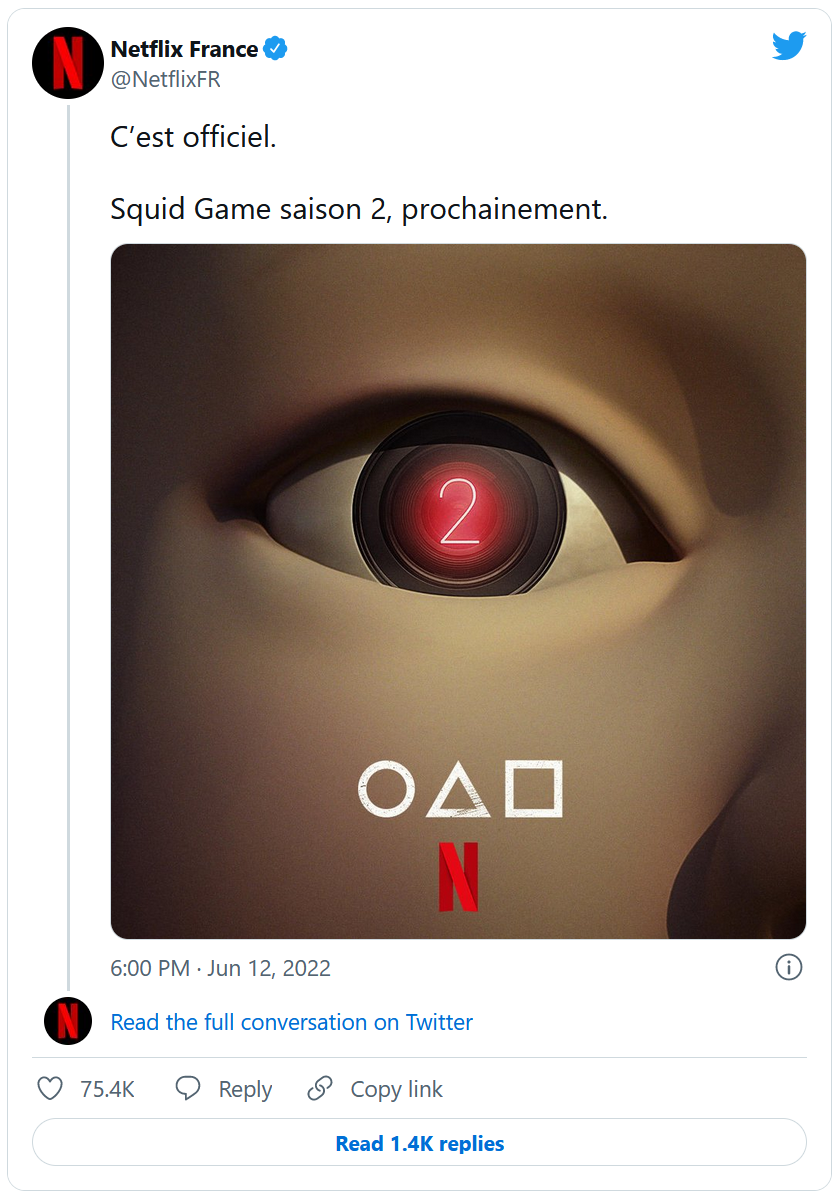The image size is (840, 1201).
Task: Open the 6:00 PM · Jun 12, 2022 timestamp
Action: [220, 968]
